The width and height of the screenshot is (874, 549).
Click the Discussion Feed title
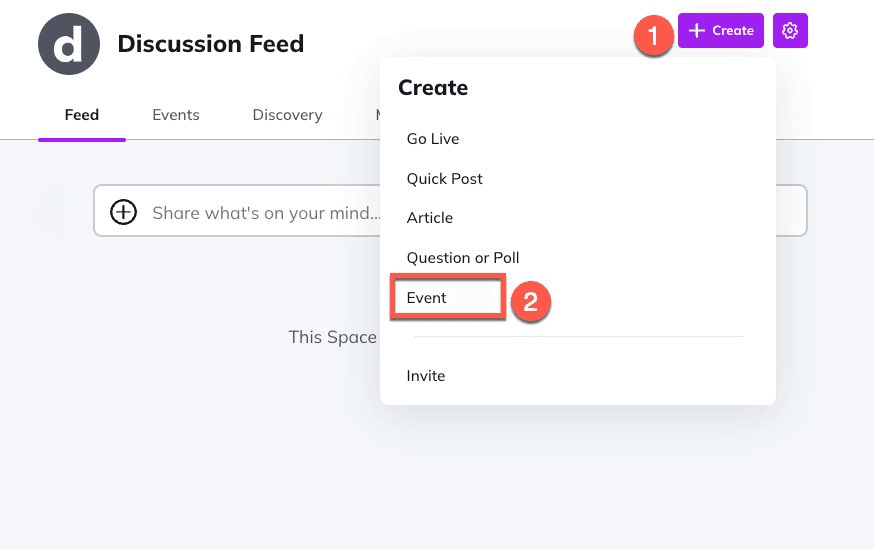click(x=210, y=44)
